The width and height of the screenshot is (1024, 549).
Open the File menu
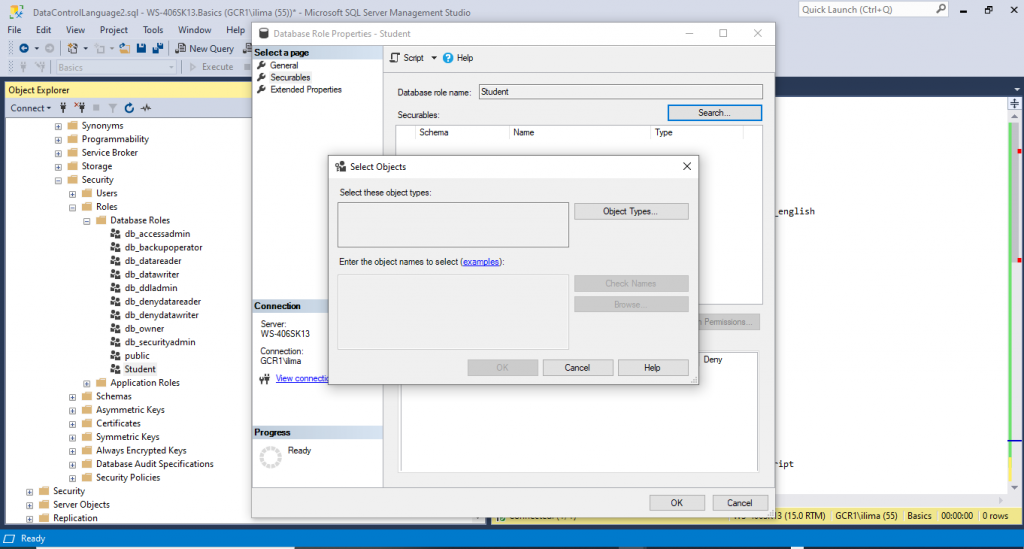(14, 30)
